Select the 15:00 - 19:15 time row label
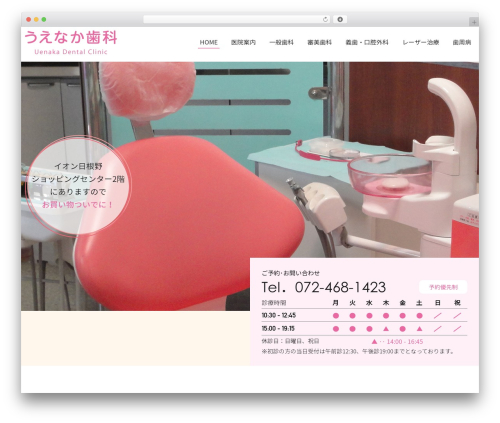Screen dimensions: 500x423 (x=278, y=329)
